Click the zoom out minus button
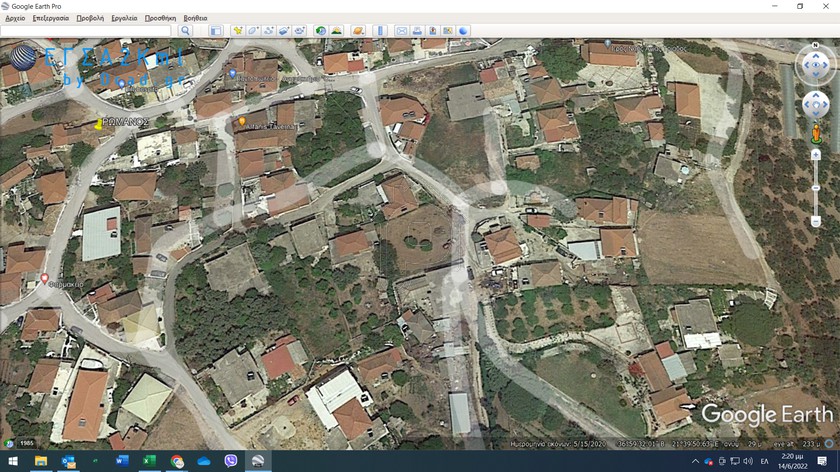Screen dimensions: 840x472 pos(815,221)
